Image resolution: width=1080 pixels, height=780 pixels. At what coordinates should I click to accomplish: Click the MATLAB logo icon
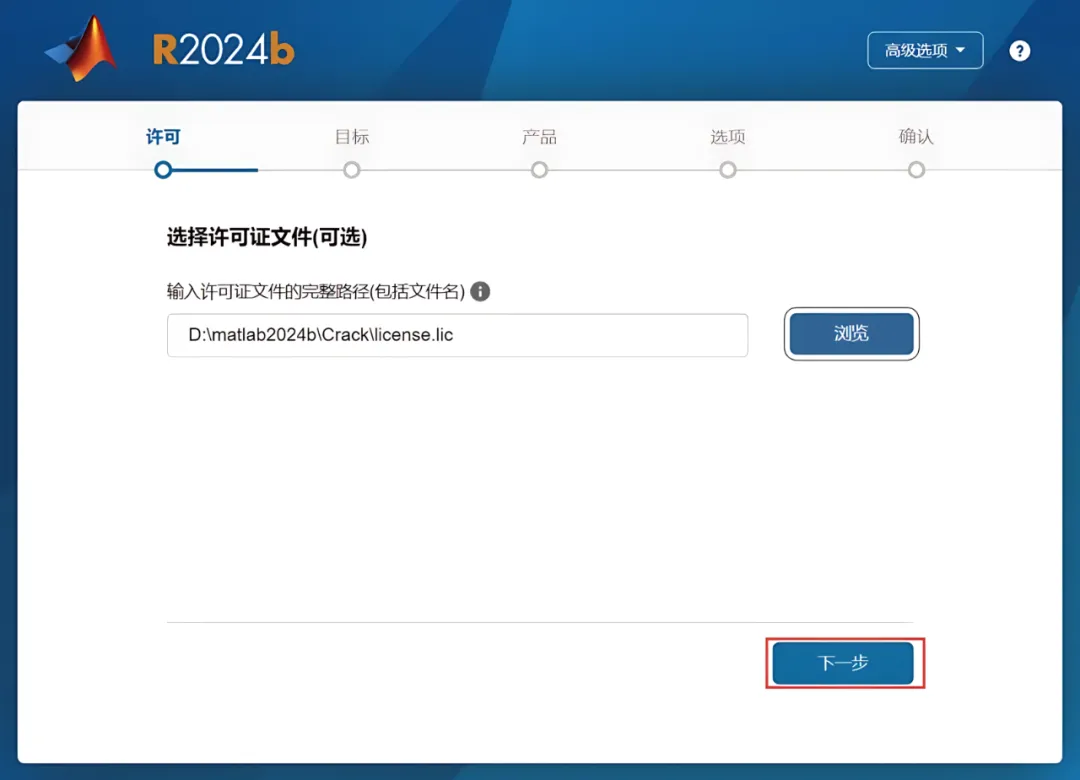pos(81,49)
